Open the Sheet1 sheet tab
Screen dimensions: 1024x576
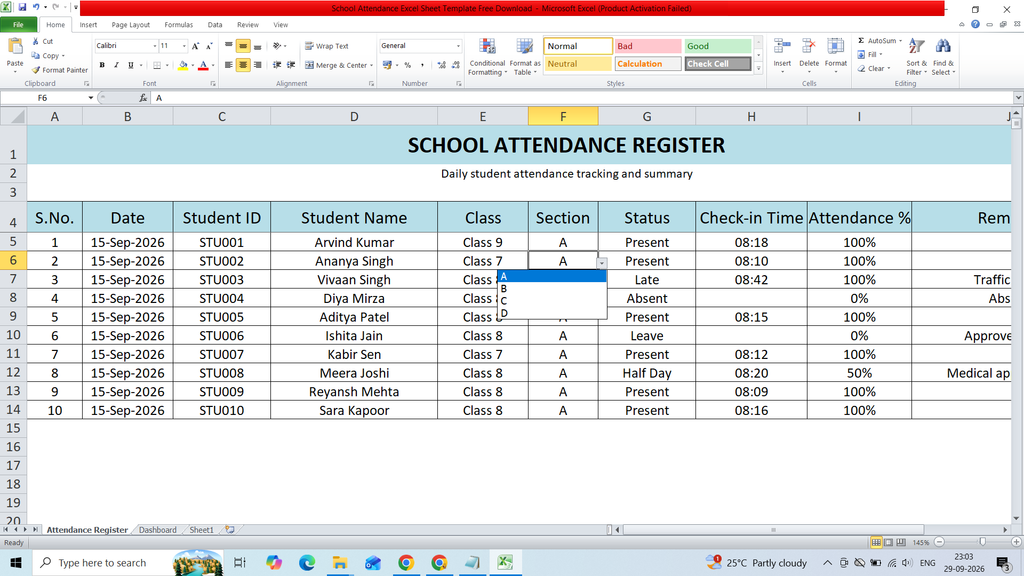[x=201, y=530]
